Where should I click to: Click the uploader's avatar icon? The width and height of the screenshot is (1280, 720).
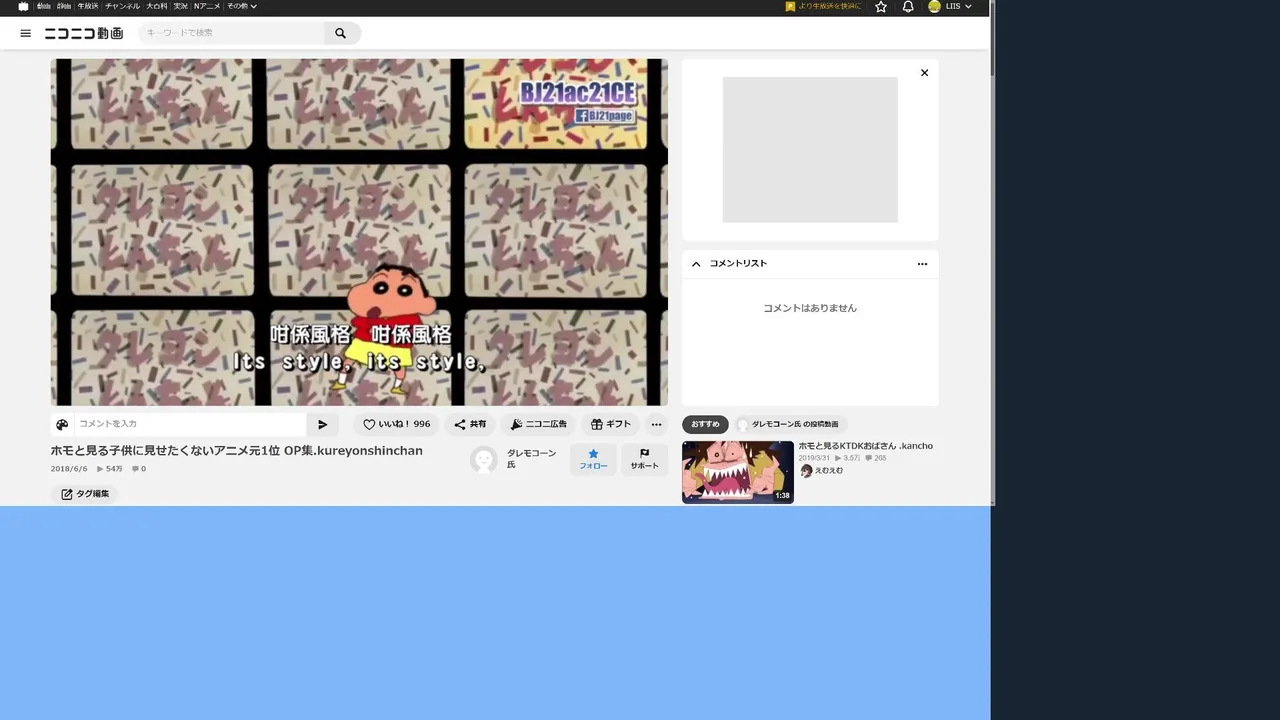coord(484,459)
